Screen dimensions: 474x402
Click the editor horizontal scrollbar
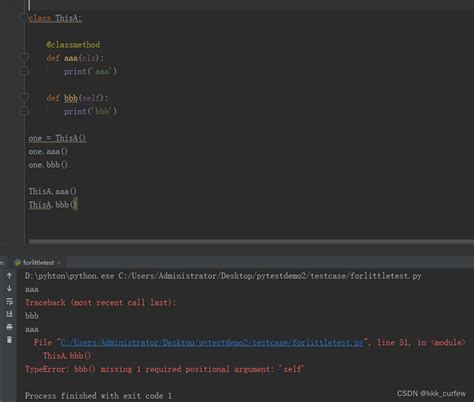(x=251, y=241)
